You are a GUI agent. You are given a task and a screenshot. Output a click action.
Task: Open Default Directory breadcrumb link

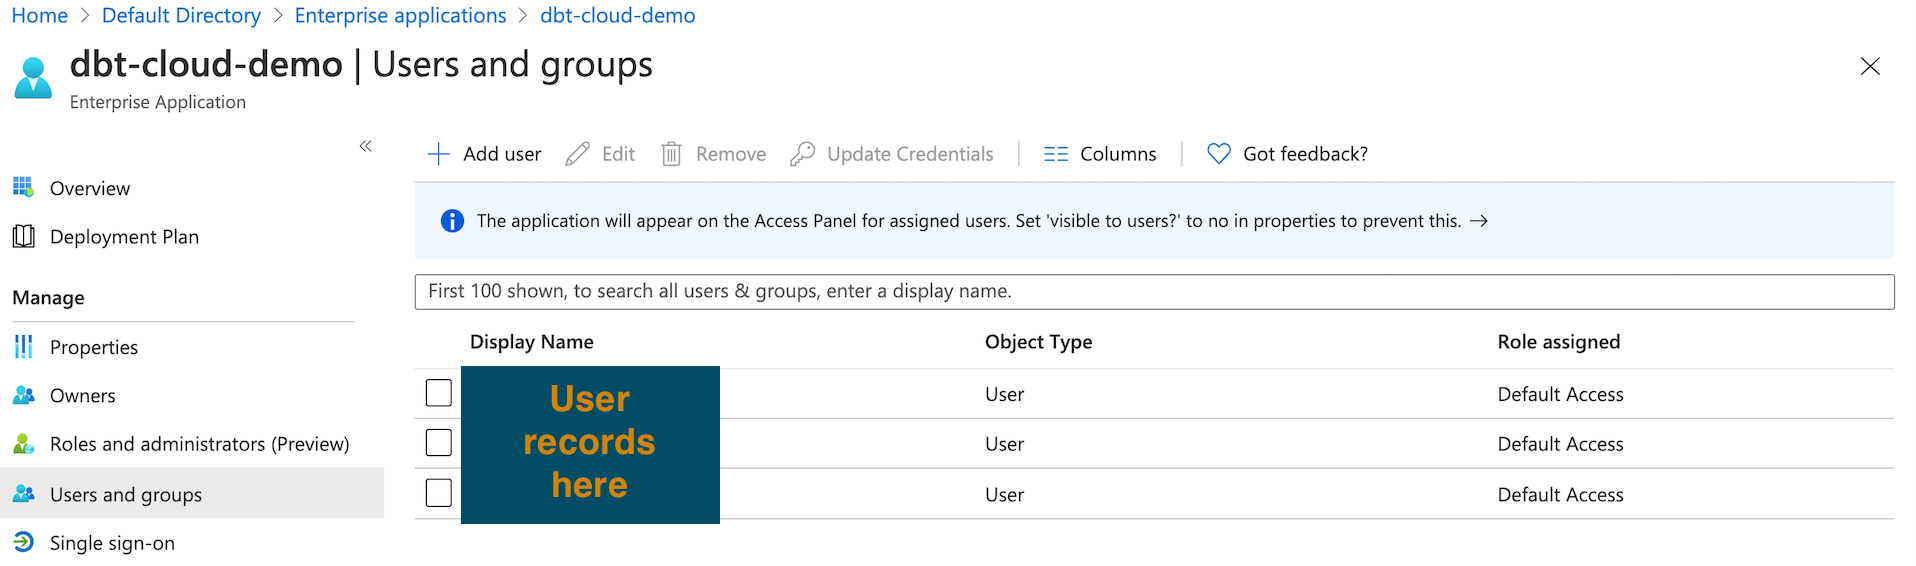(181, 16)
